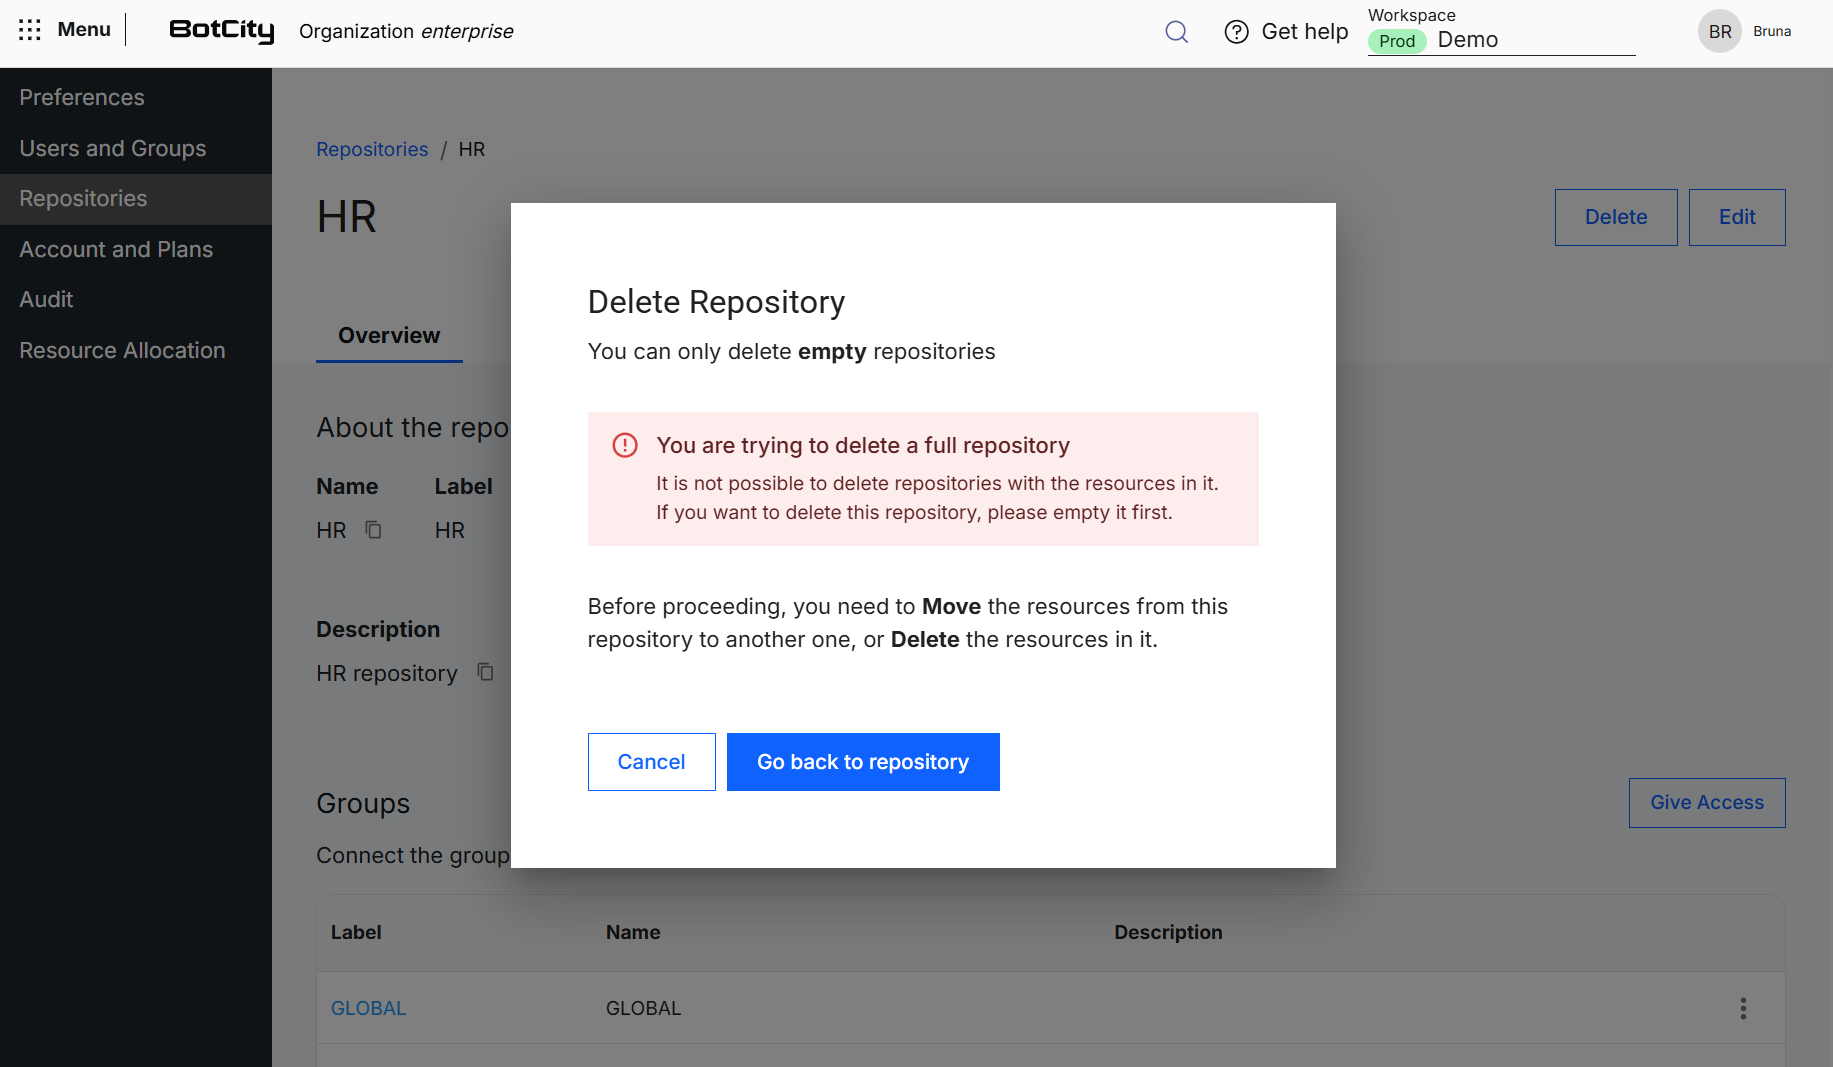Image resolution: width=1833 pixels, height=1067 pixels.
Task: Click the Give Access button
Action: pyautogui.click(x=1707, y=803)
